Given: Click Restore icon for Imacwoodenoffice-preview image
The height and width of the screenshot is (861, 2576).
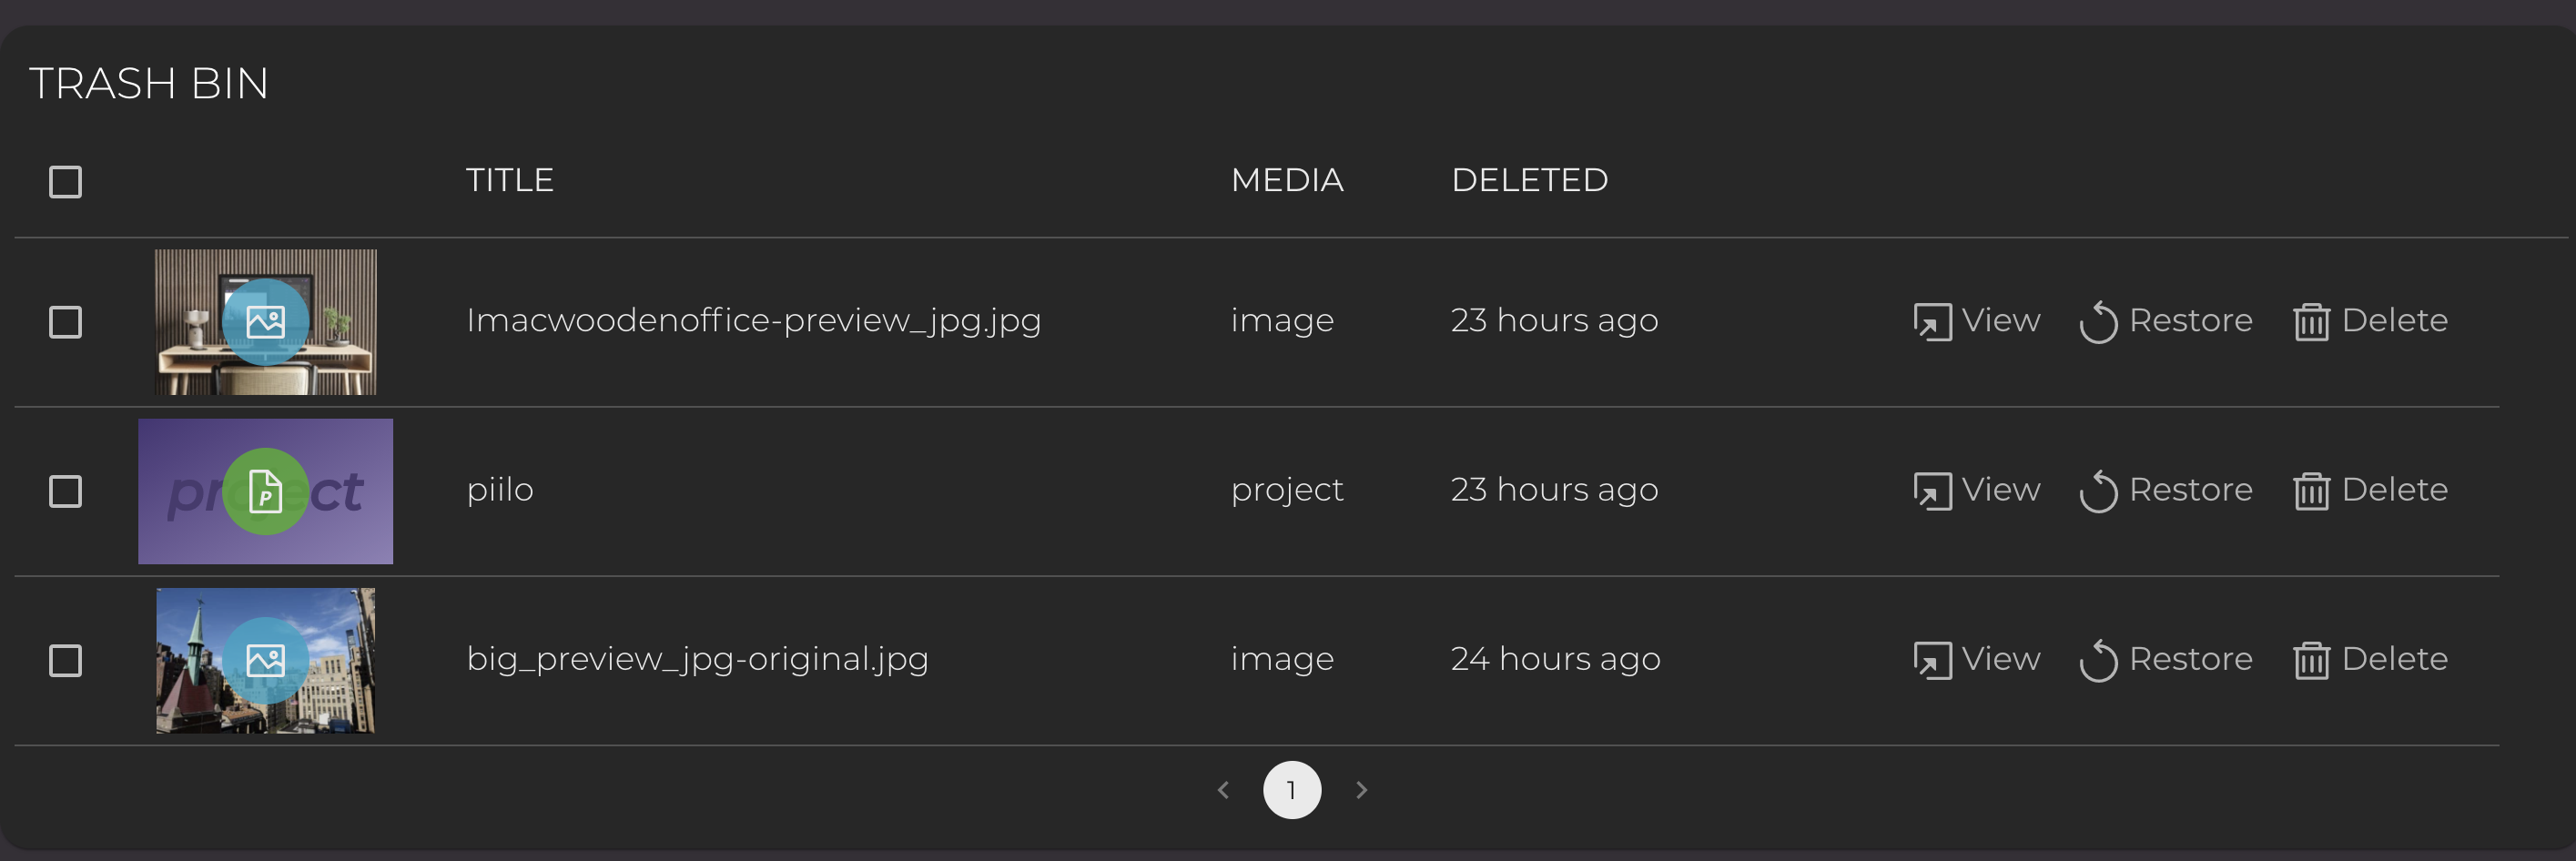Looking at the screenshot, I should coord(2098,322).
